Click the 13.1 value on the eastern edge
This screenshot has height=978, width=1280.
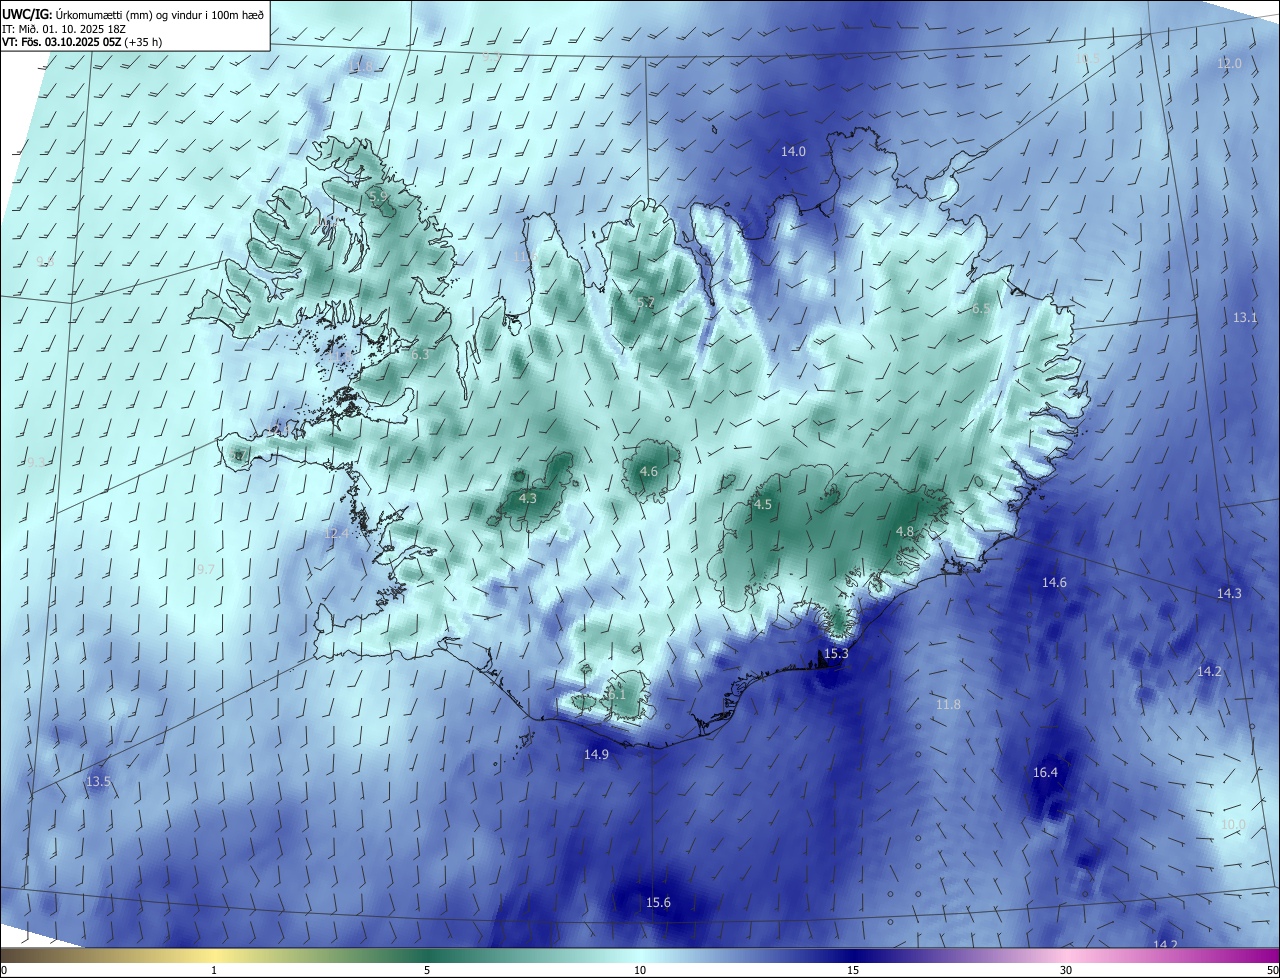click(1245, 317)
